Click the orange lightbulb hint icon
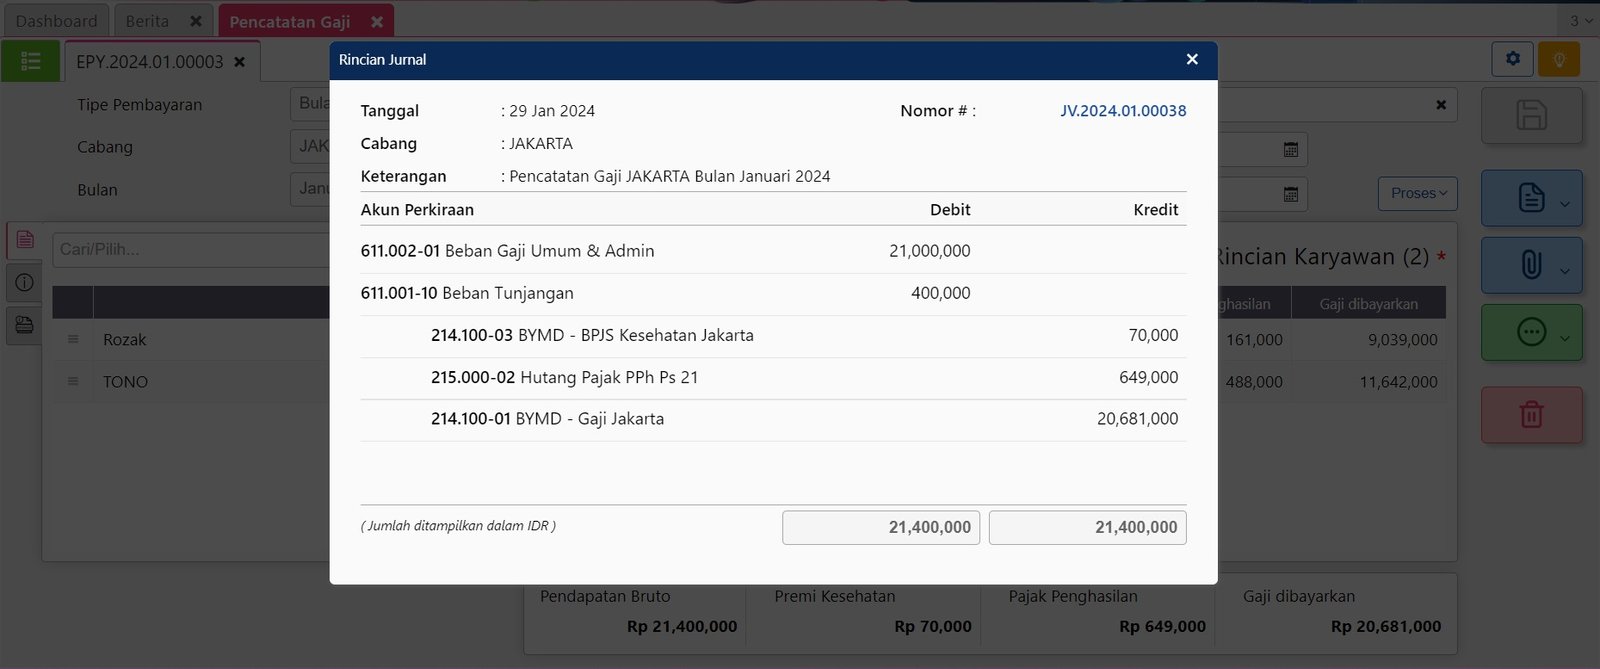Image resolution: width=1600 pixels, height=669 pixels. [1558, 59]
